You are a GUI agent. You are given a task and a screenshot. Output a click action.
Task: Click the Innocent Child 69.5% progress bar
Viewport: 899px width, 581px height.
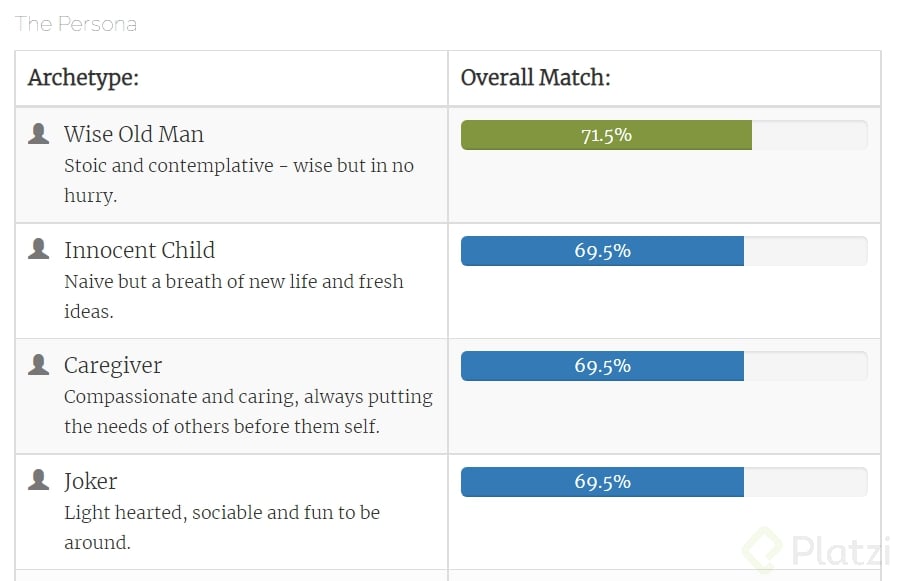click(x=602, y=251)
